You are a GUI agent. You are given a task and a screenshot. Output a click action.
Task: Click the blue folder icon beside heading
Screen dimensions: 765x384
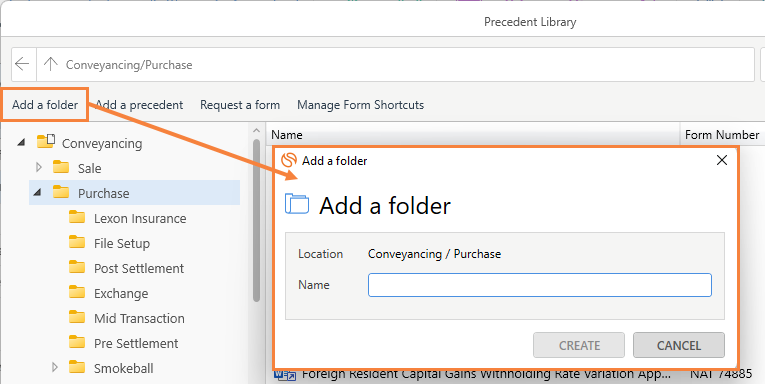point(297,204)
